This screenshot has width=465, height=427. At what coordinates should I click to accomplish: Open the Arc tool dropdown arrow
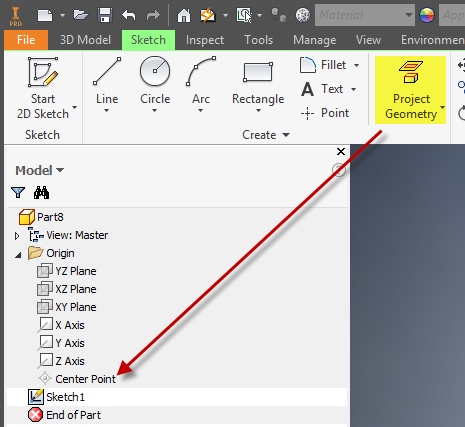point(200,111)
